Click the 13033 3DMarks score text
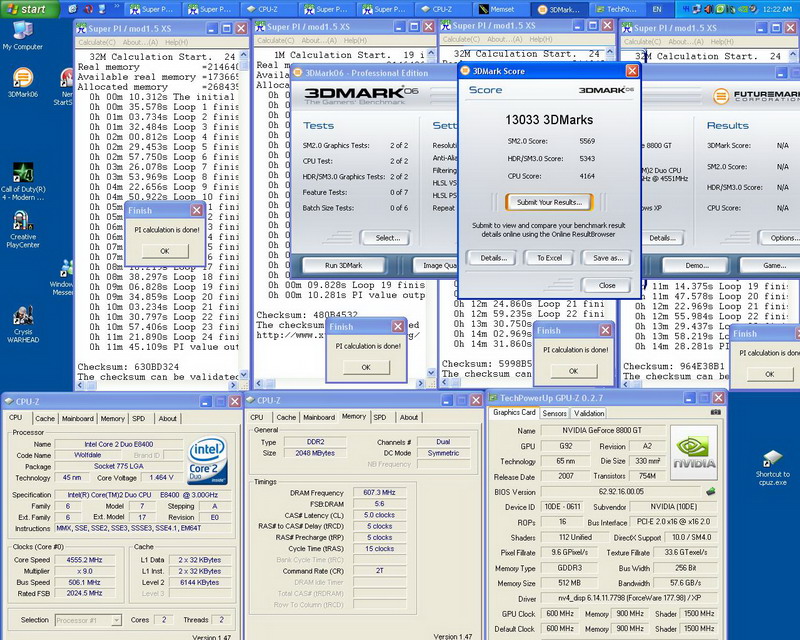Image resolution: width=800 pixels, height=640 pixels. 549,120
